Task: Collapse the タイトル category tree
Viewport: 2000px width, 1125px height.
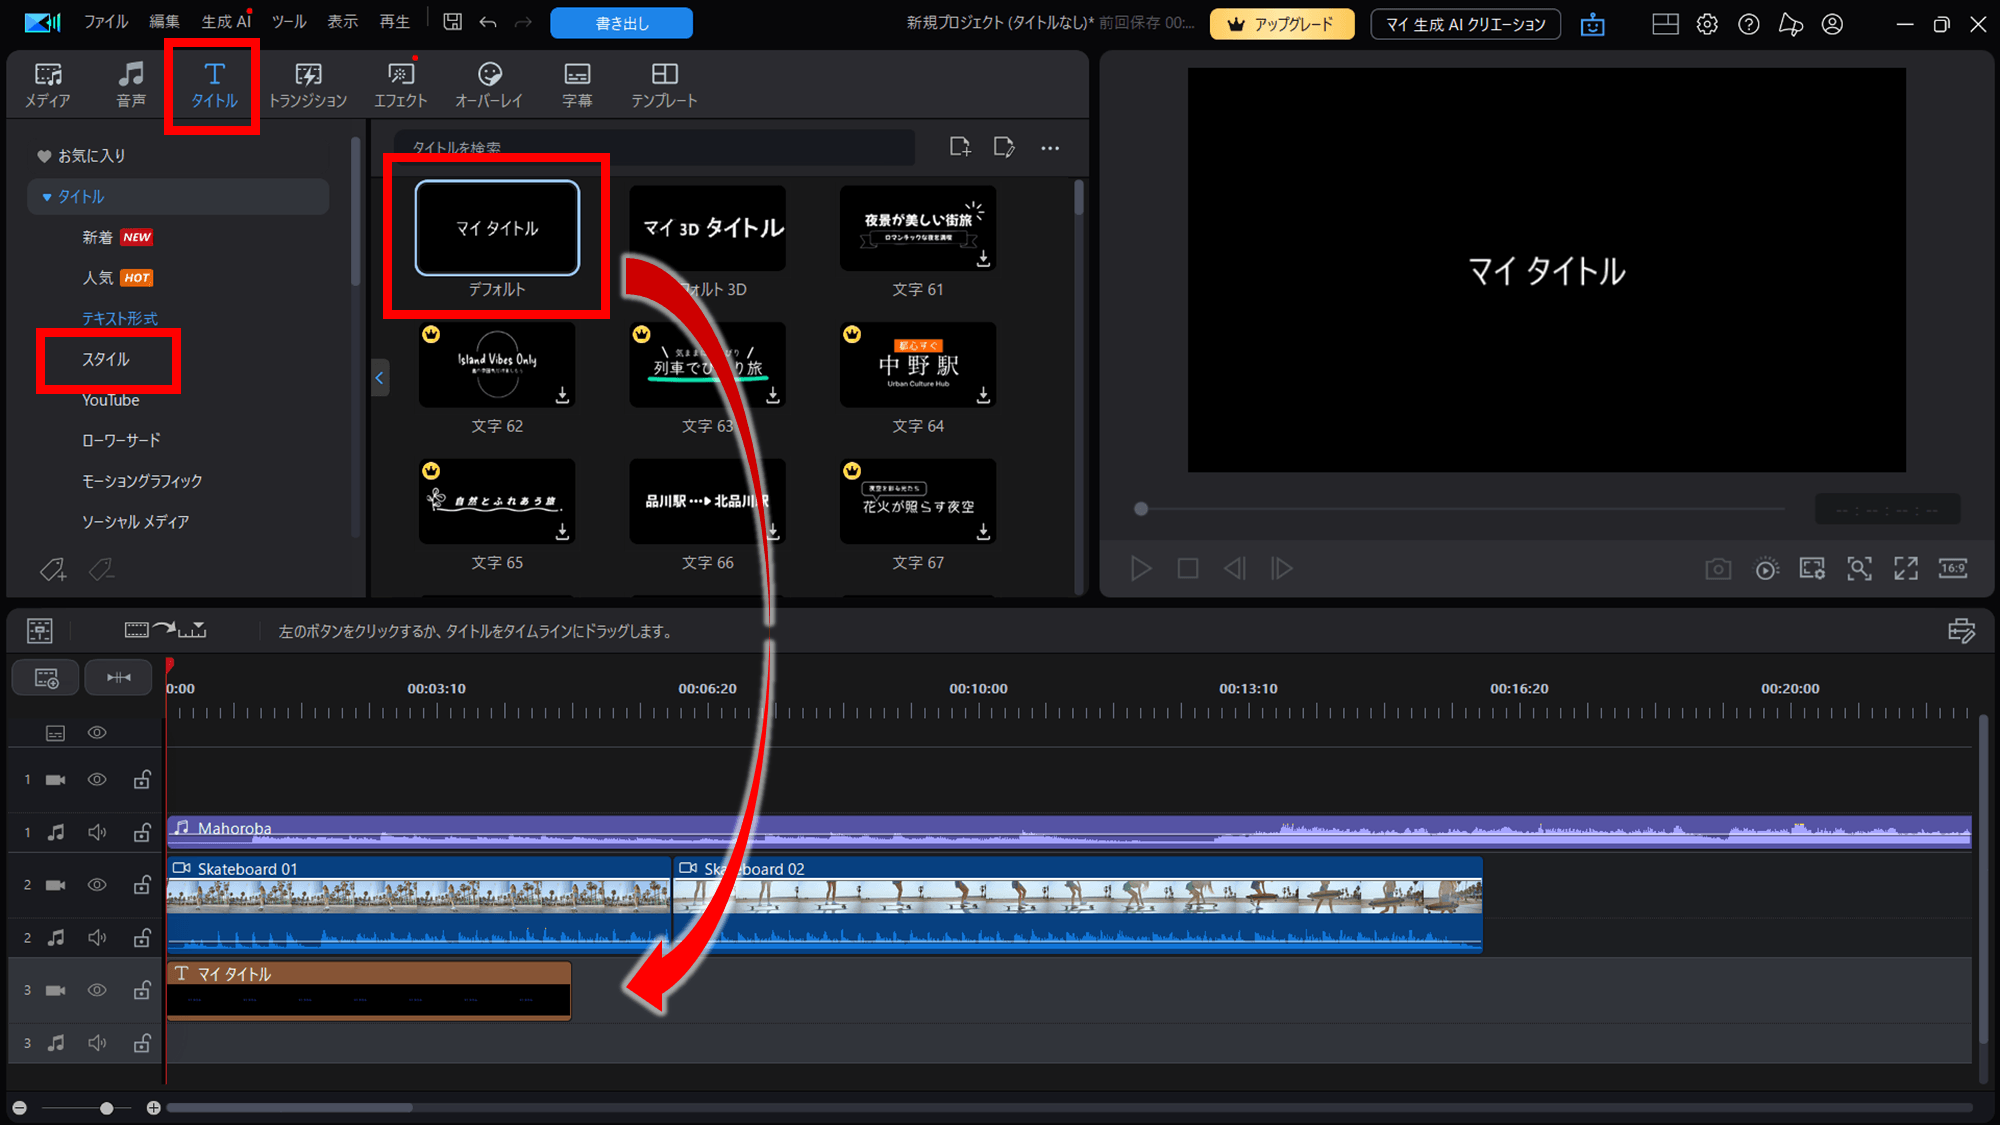Action: (x=47, y=197)
